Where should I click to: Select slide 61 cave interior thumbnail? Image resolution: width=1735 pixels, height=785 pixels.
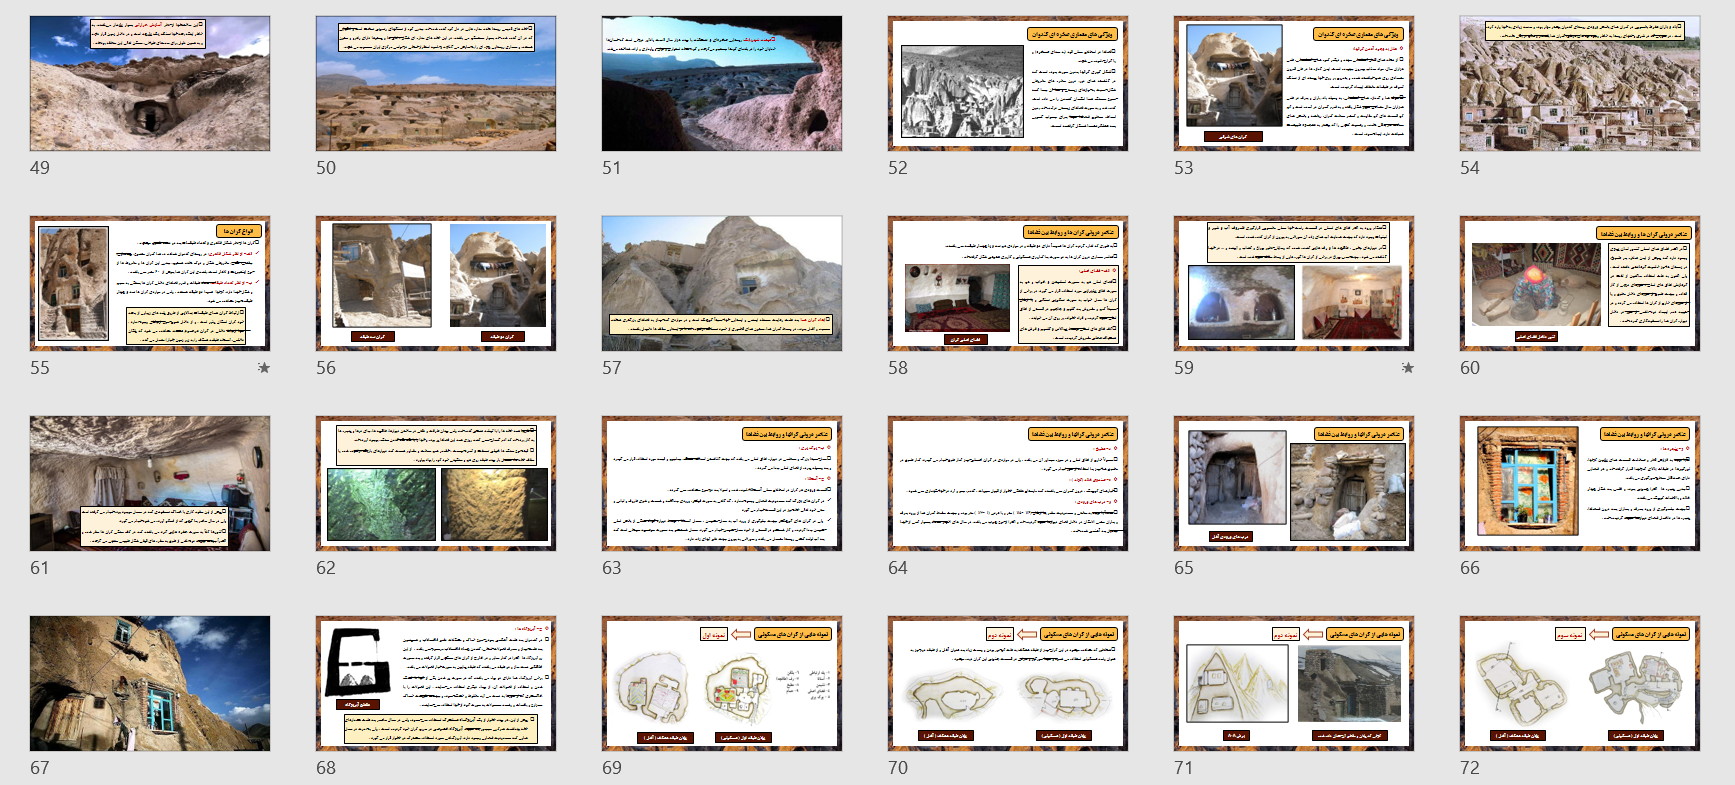coord(150,484)
